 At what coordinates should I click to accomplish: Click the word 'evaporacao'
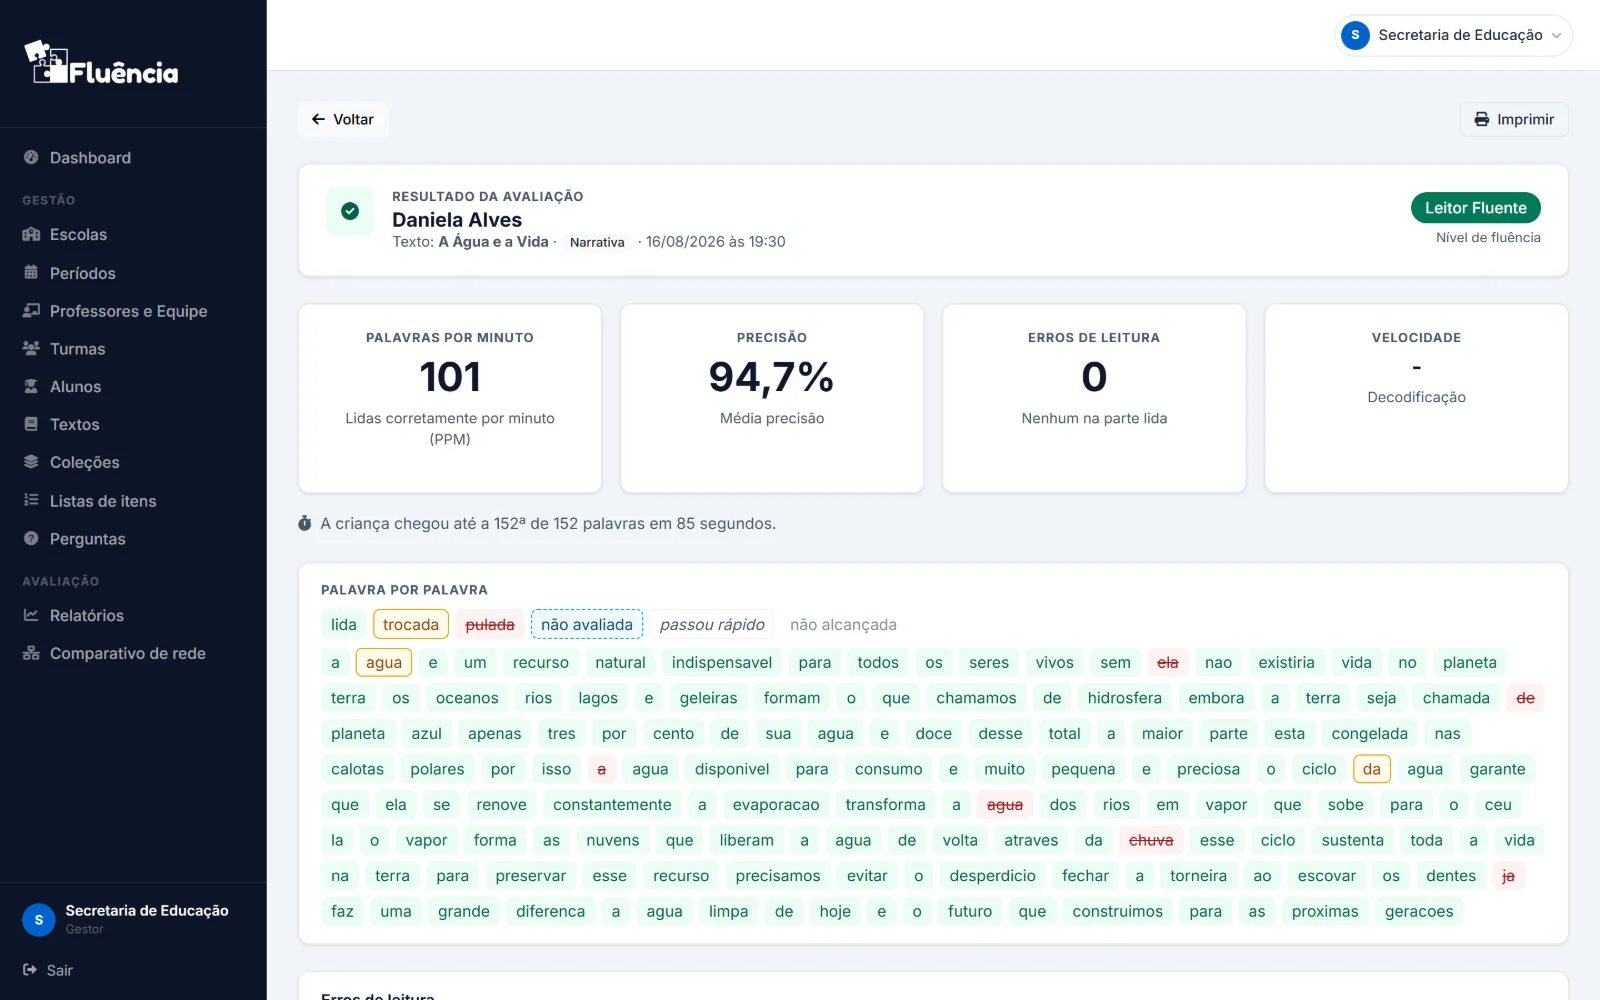click(x=776, y=805)
